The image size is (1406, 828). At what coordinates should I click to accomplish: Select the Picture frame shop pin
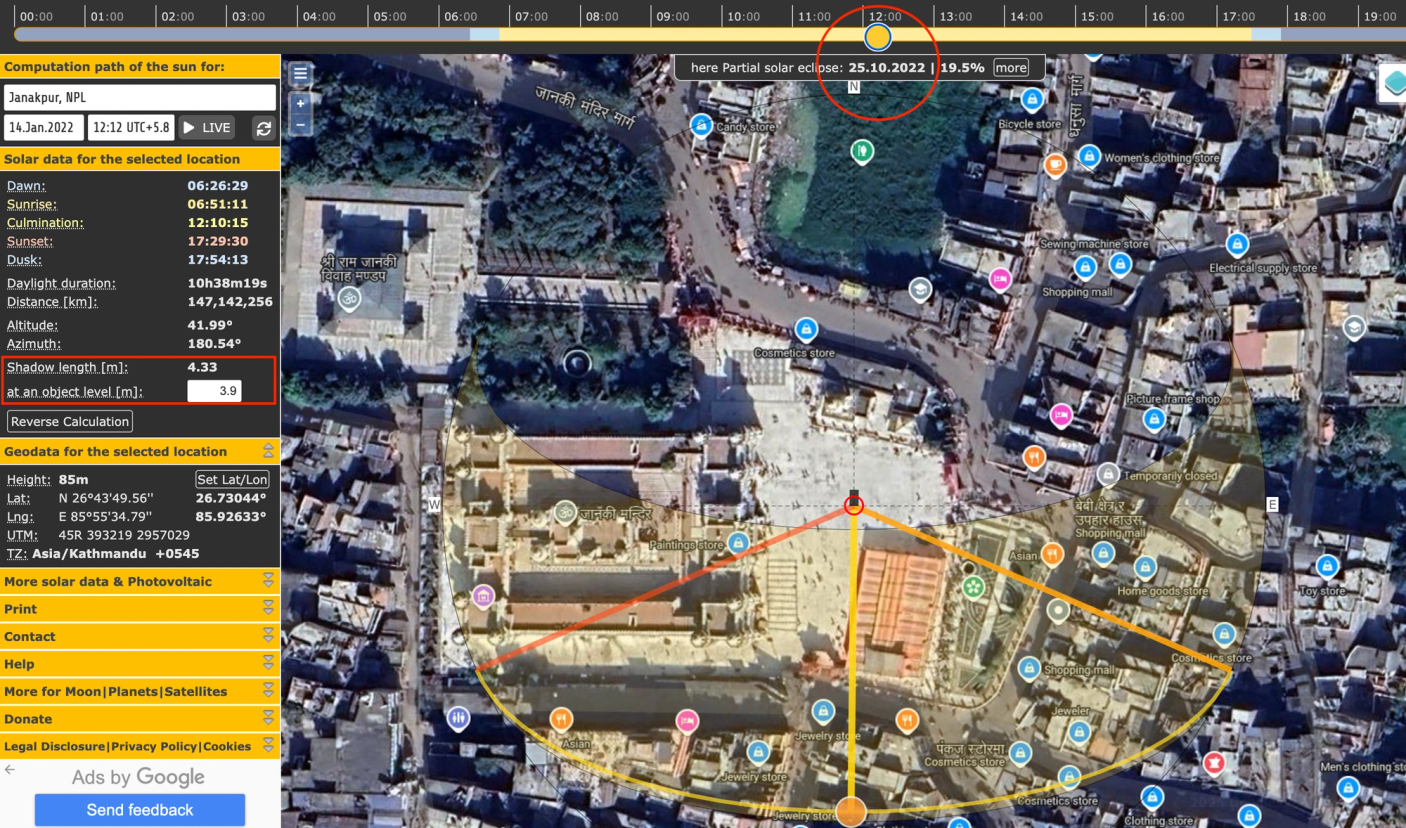pyautogui.click(x=1154, y=418)
